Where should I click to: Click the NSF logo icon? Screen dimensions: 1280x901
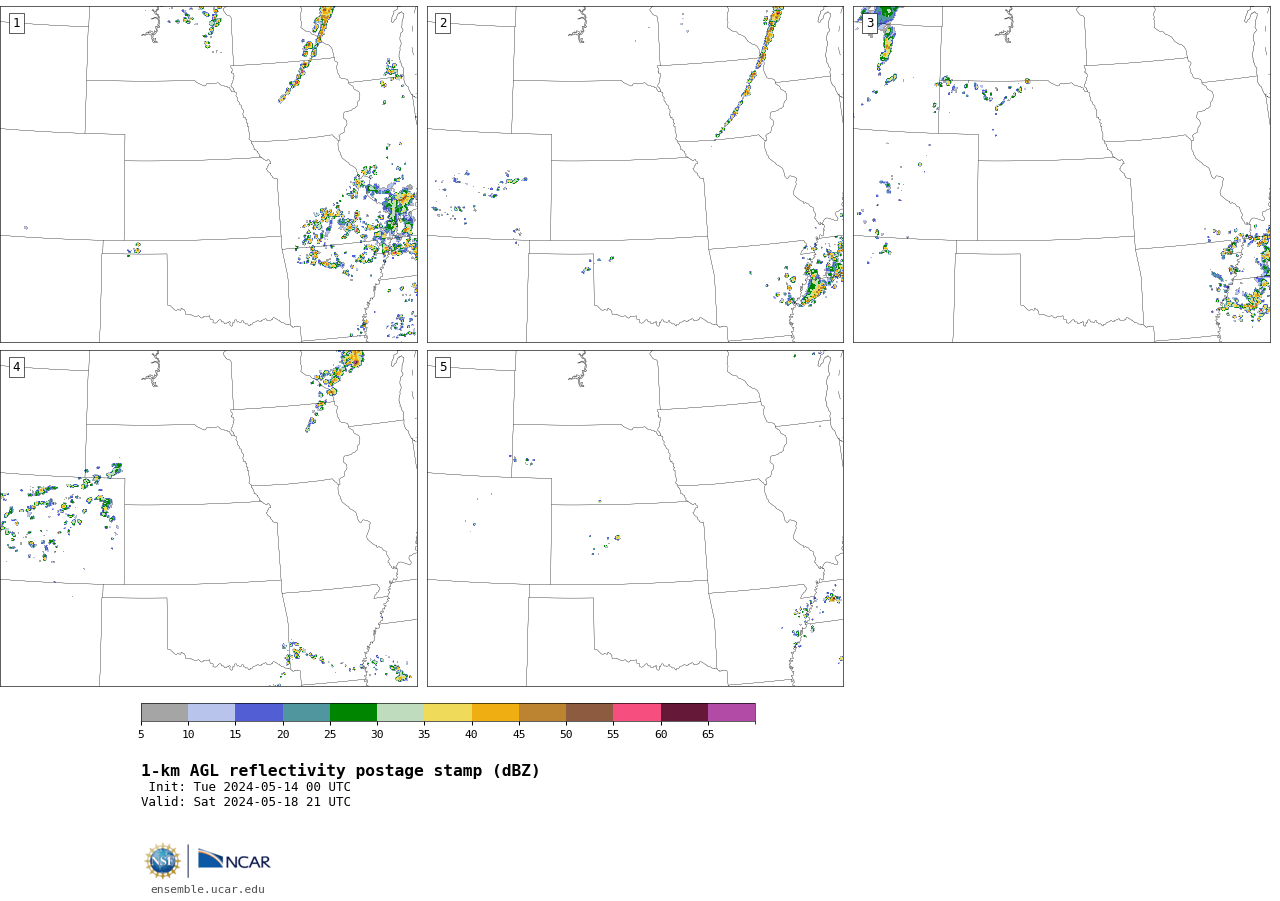pos(162,861)
